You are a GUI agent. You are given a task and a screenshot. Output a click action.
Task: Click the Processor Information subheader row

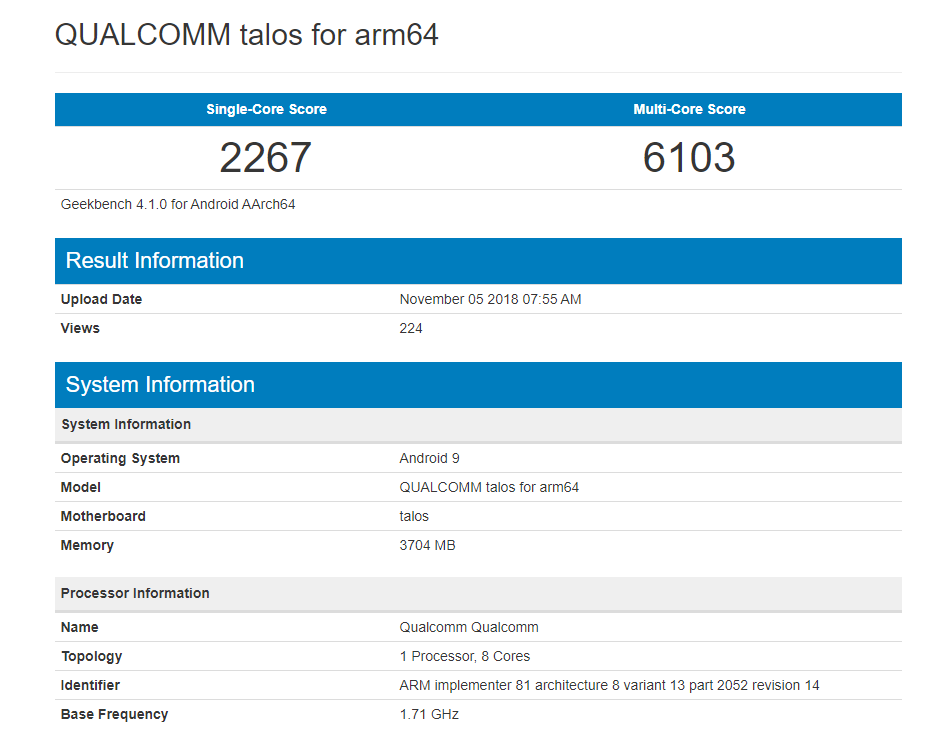coord(478,594)
